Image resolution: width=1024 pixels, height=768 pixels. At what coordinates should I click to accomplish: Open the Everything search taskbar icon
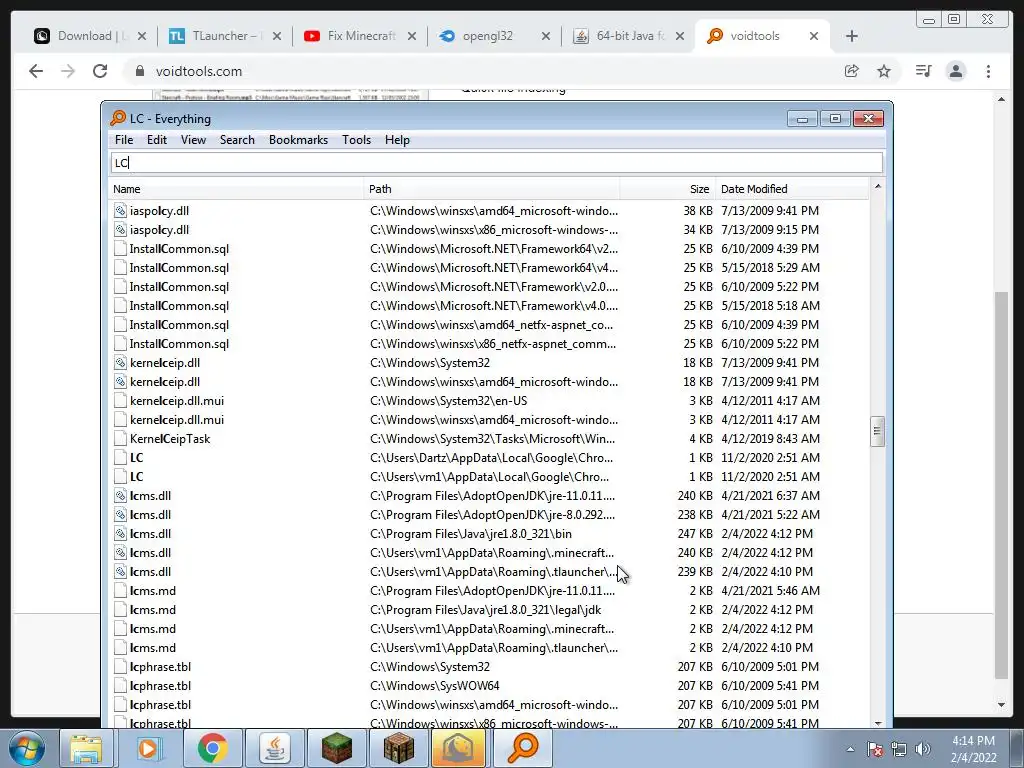point(522,748)
